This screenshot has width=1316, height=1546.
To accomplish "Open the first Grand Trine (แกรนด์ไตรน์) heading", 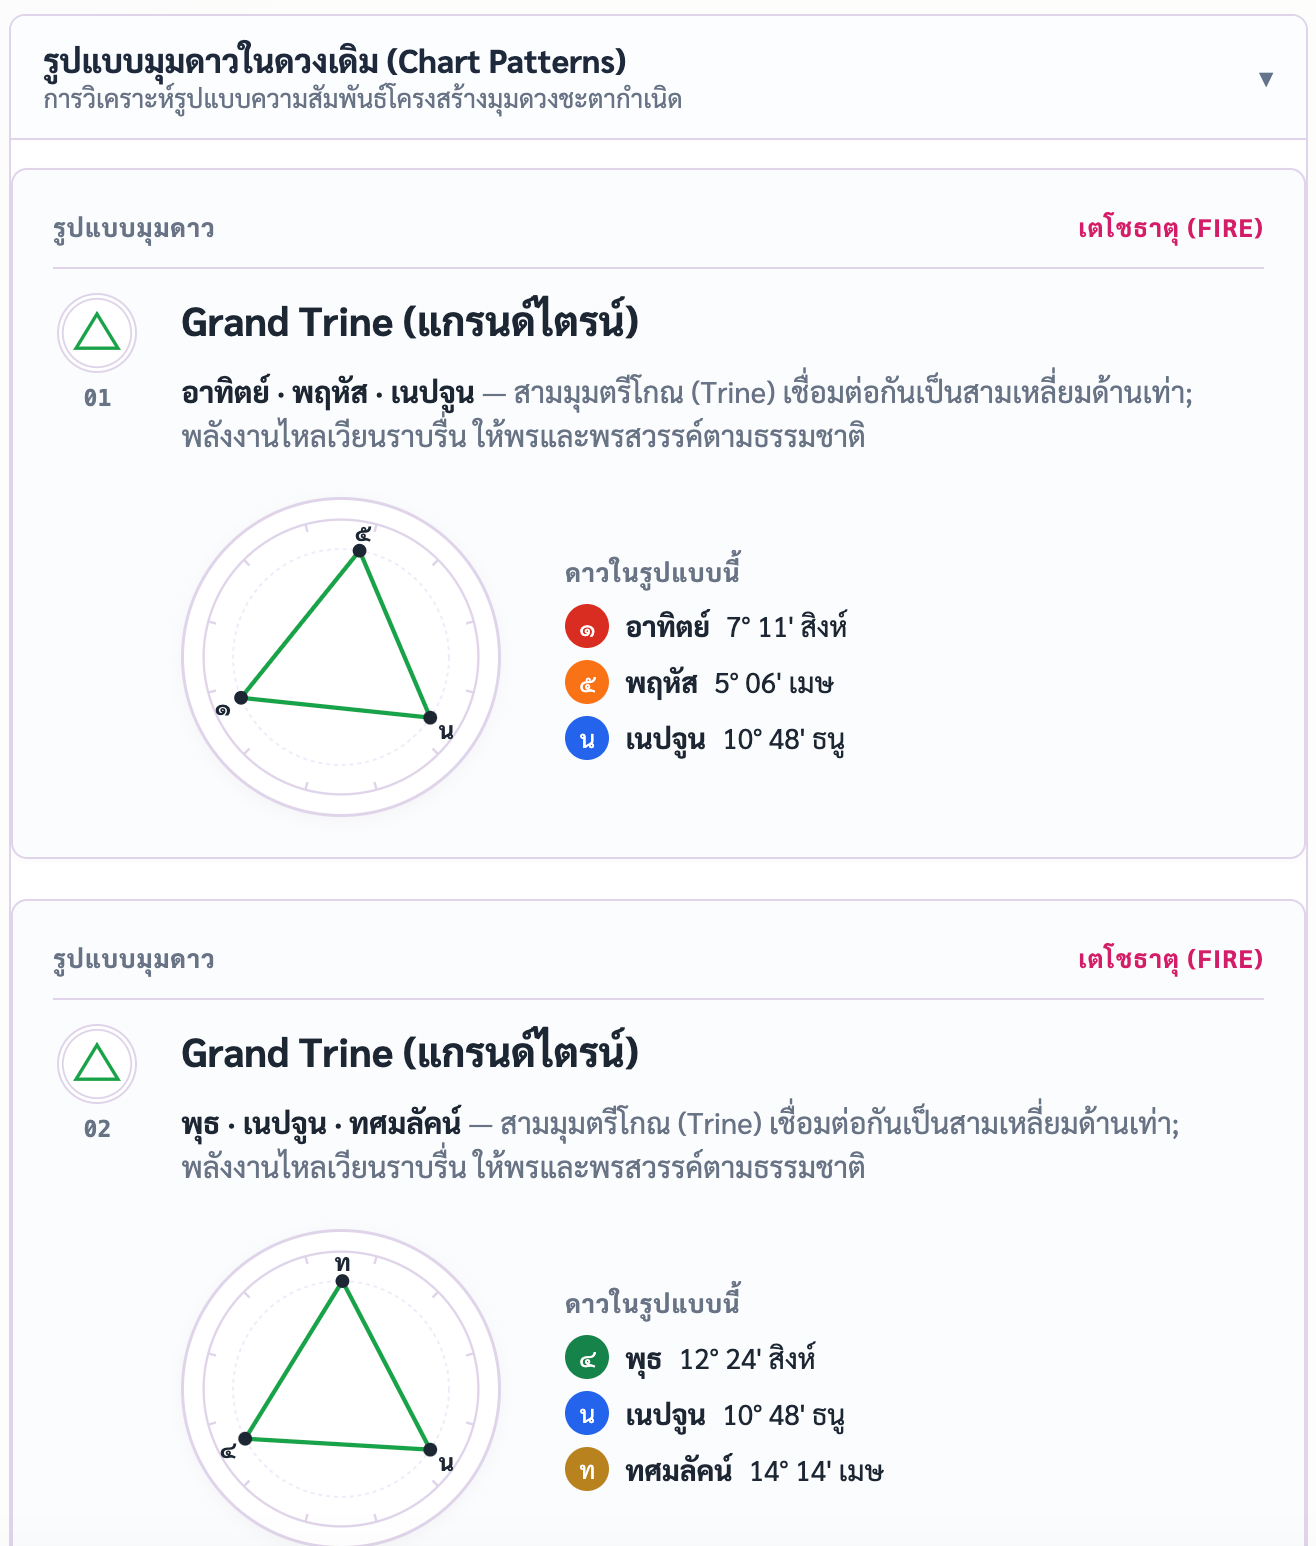I will point(410,323).
